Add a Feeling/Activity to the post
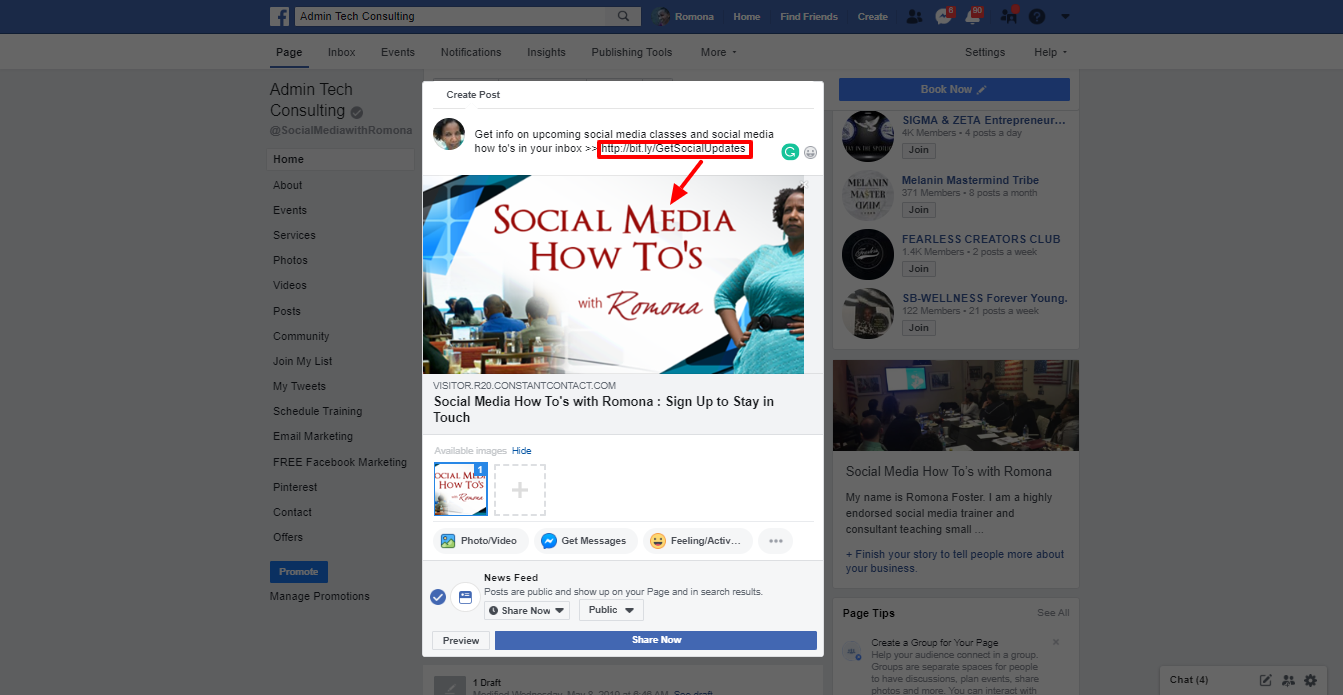Screen dimensions: 1343x695 pyautogui.click(x=698, y=541)
